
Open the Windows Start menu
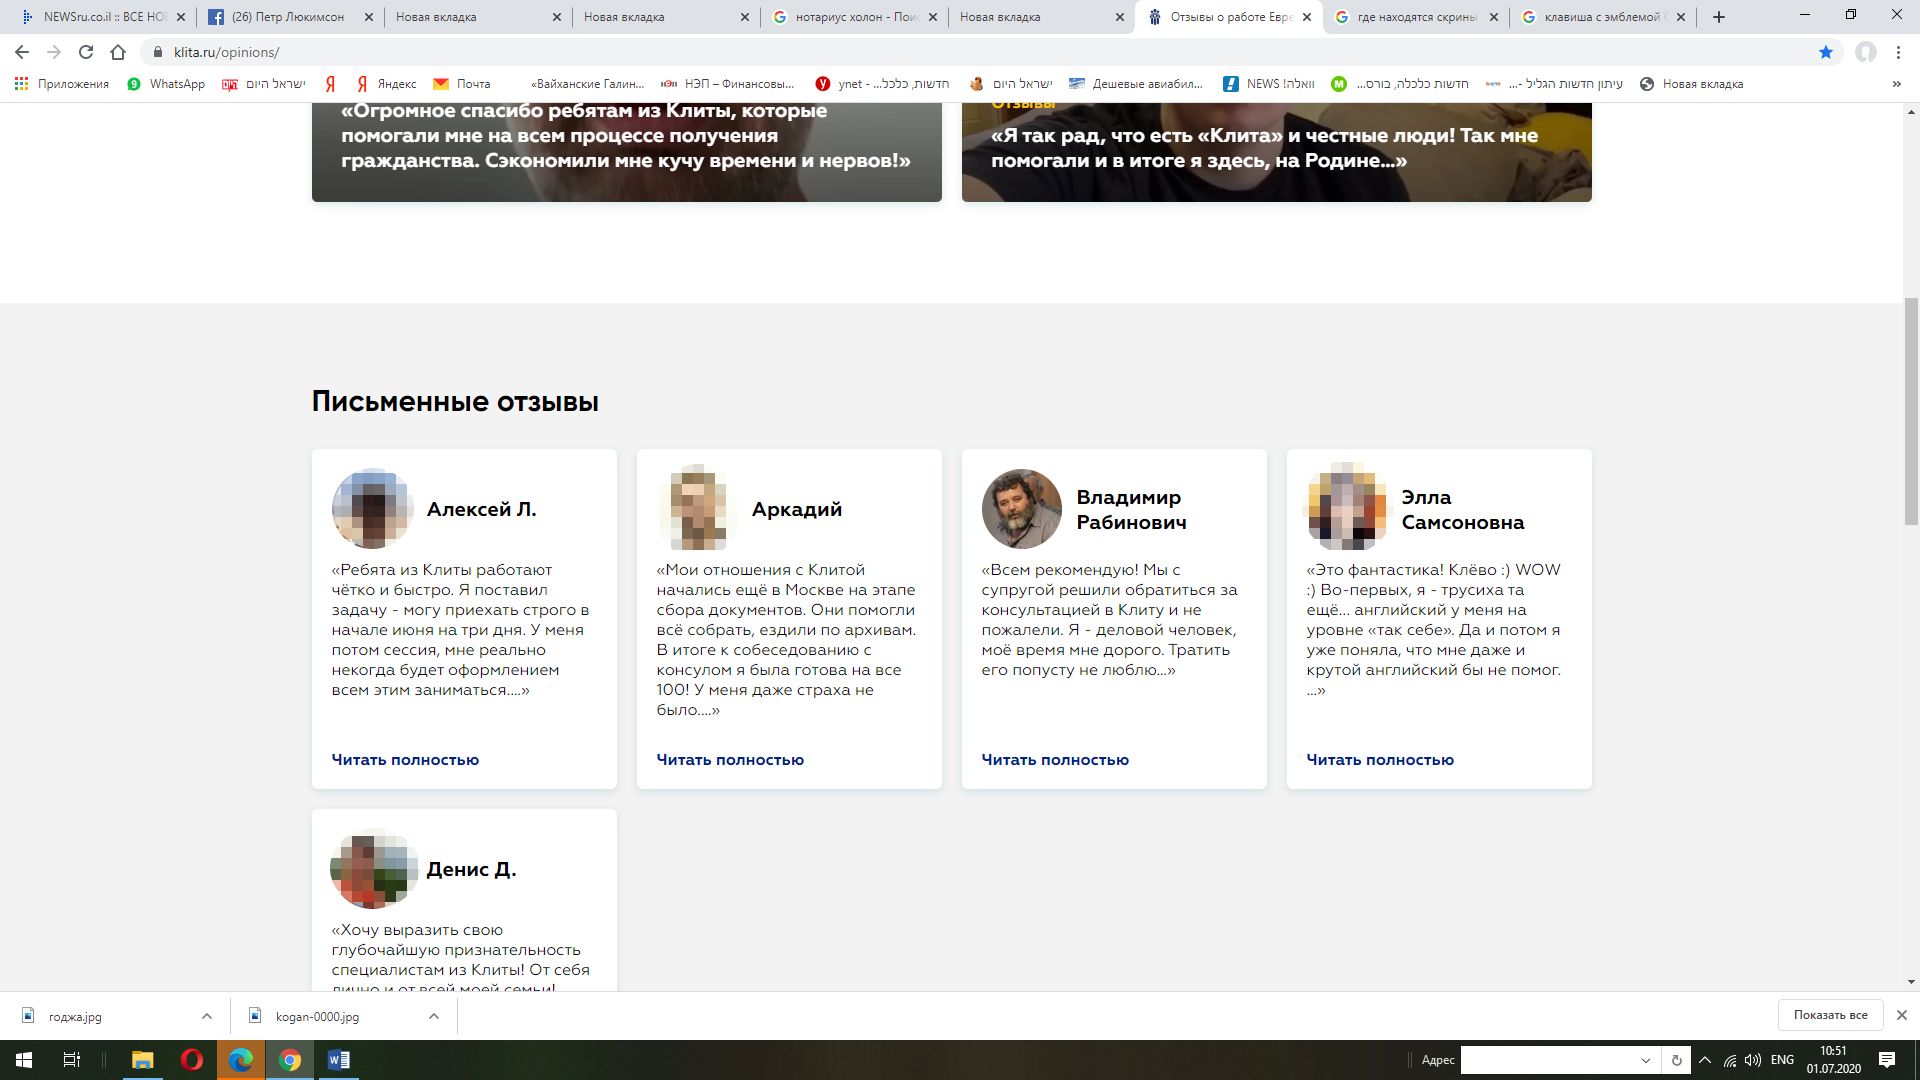pos(24,1060)
